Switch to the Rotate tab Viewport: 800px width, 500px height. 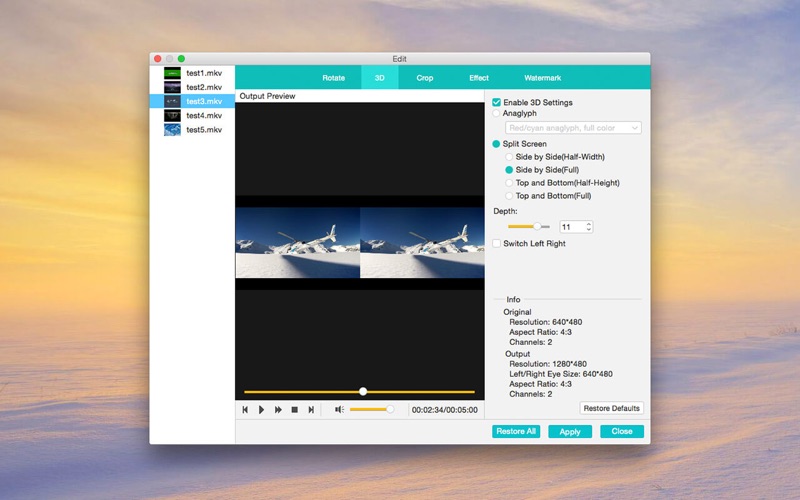click(334, 78)
